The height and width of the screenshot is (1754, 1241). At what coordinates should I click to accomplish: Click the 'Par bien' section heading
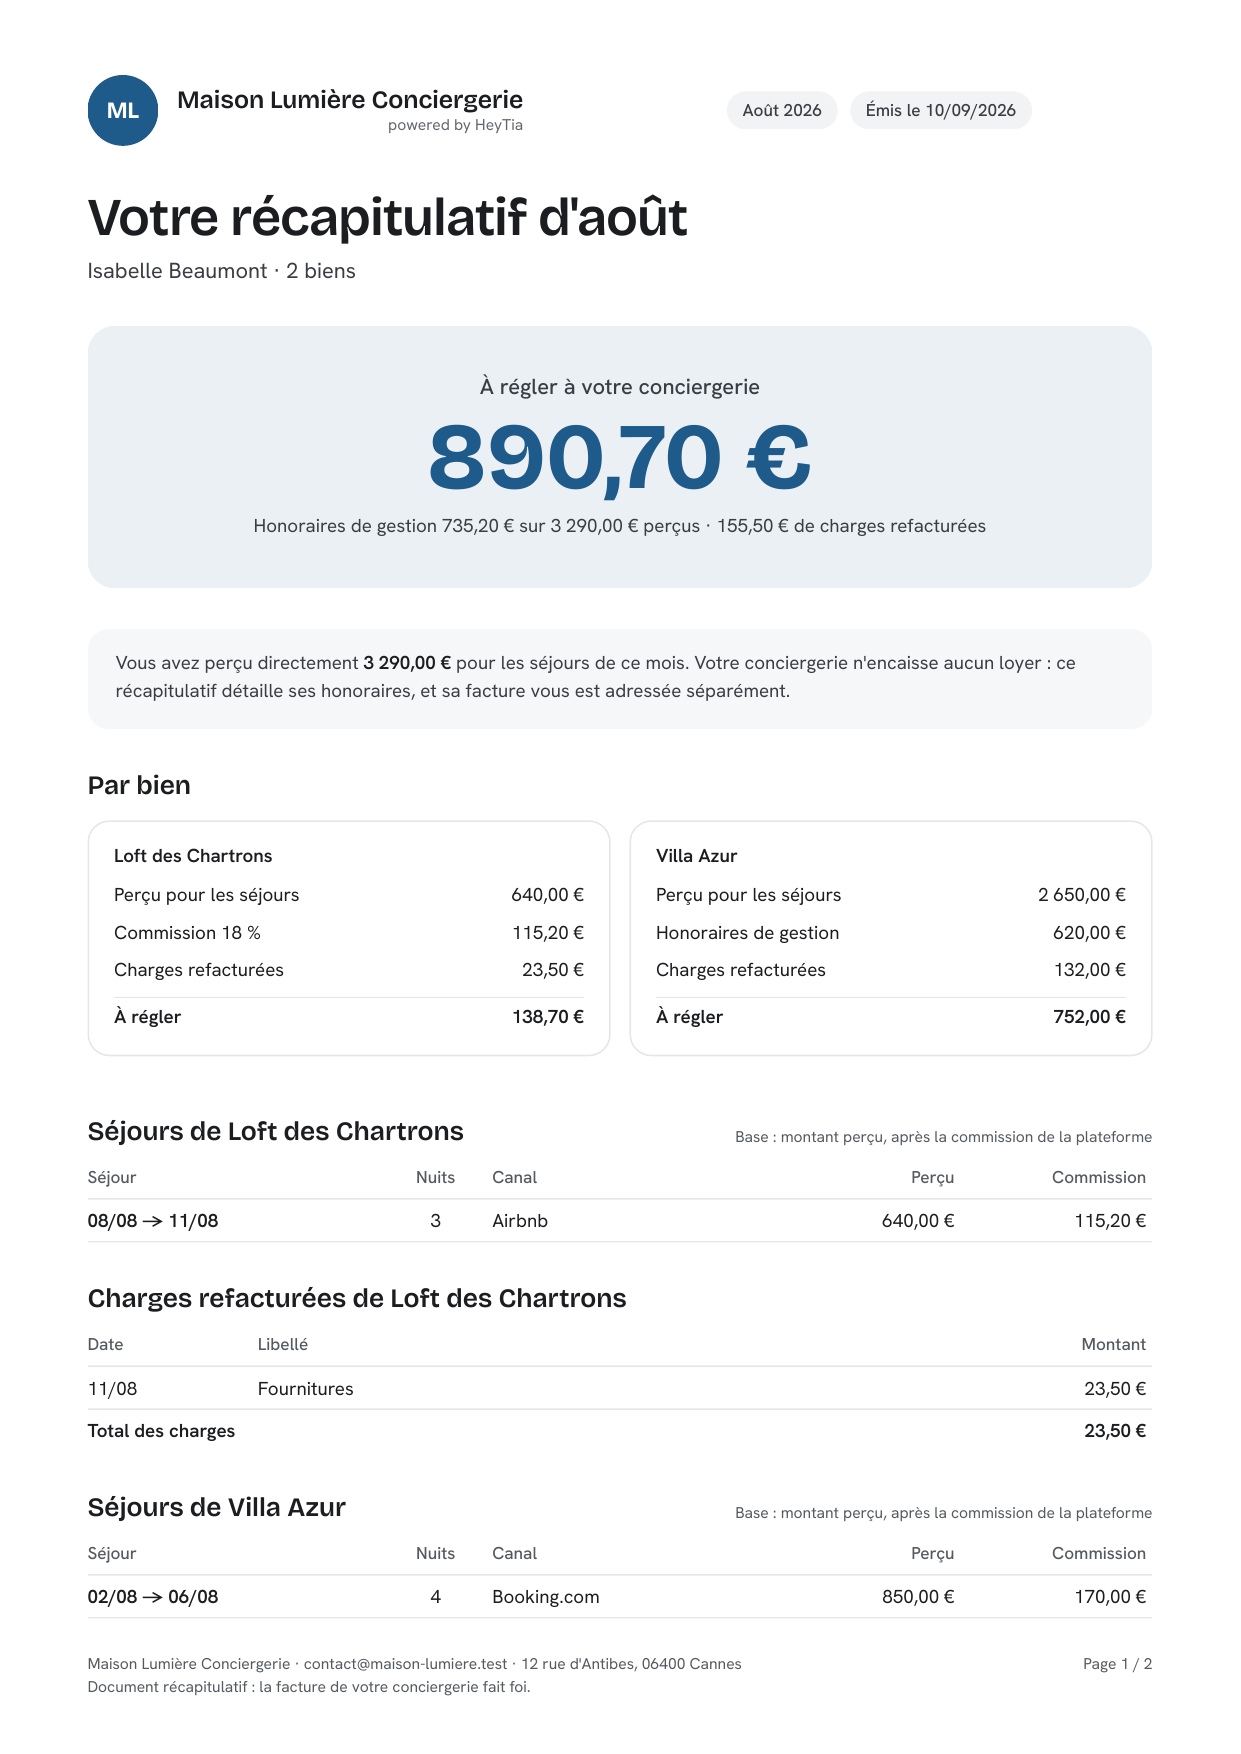(x=139, y=785)
